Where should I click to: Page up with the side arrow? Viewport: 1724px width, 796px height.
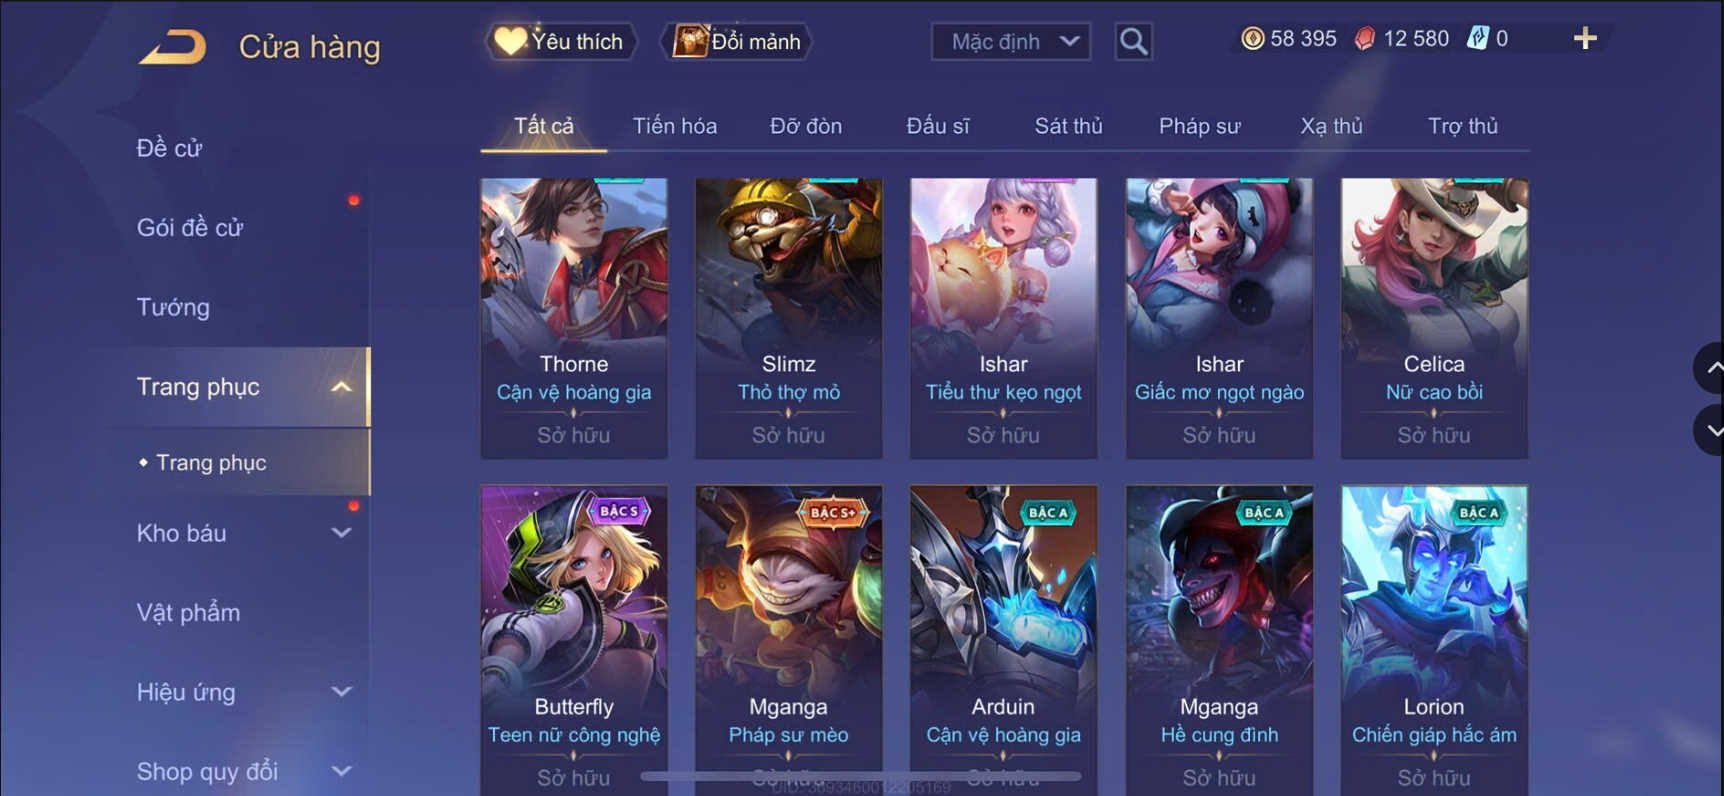(1710, 368)
